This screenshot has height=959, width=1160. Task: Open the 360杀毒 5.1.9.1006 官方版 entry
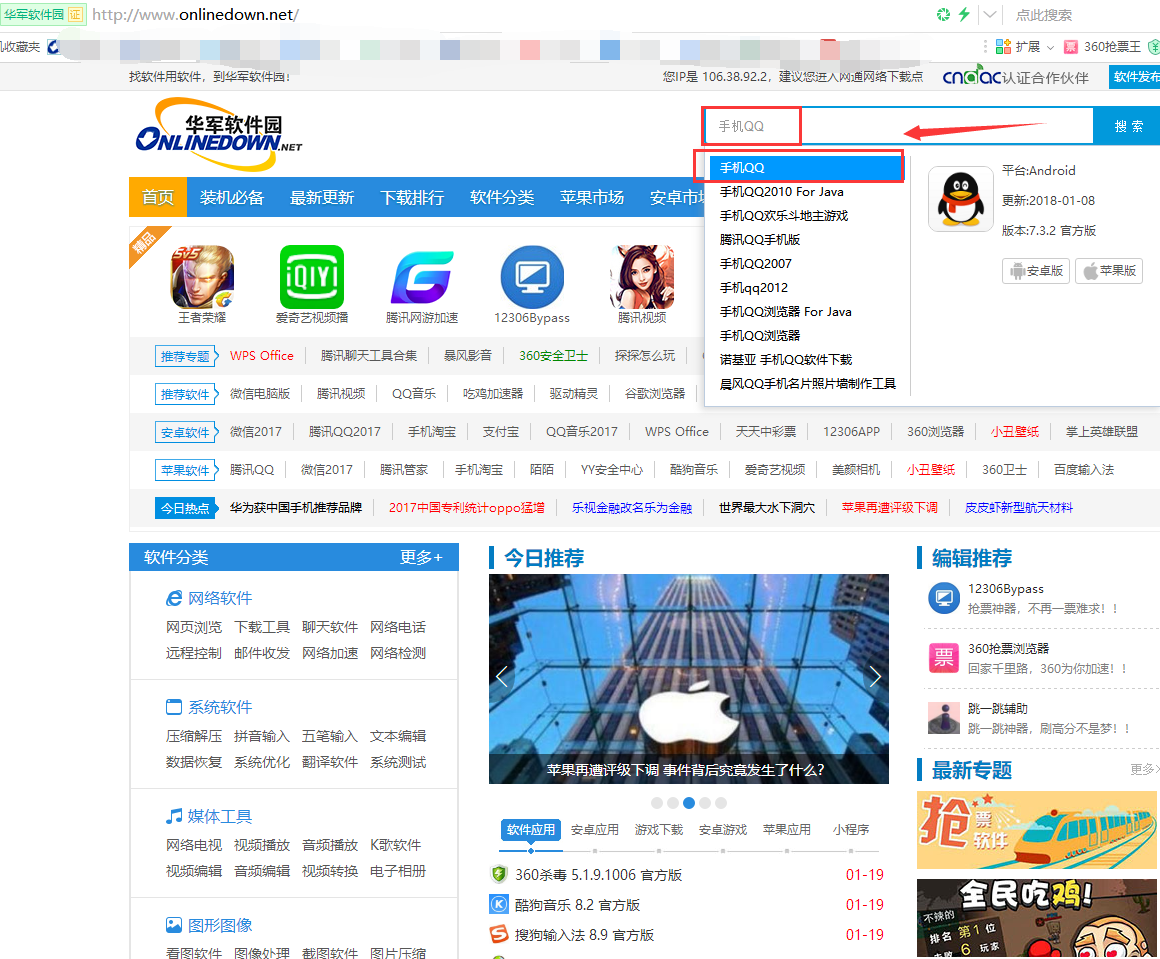[x=598, y=875]
